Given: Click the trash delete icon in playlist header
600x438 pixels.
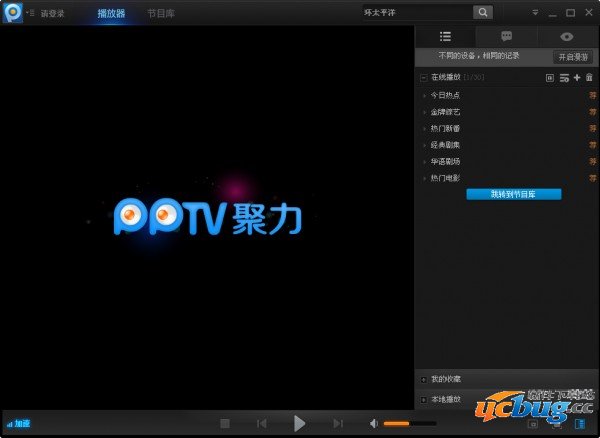Looking at the screenshot, I should click(589, 78).
